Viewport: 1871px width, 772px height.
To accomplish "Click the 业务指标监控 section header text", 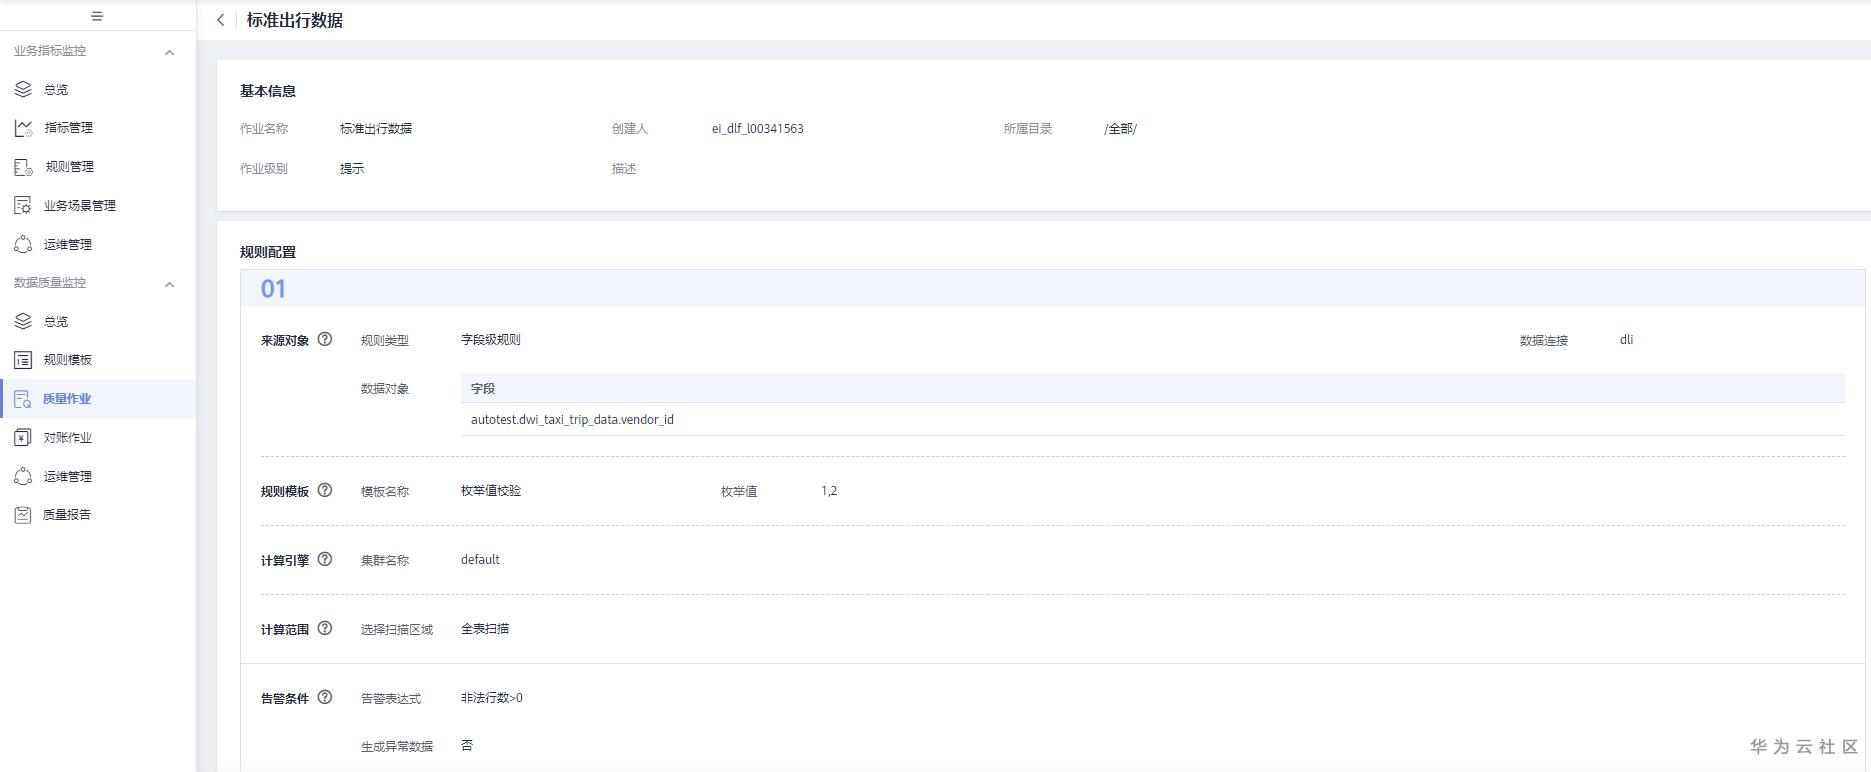I will [x=50, y=51].
